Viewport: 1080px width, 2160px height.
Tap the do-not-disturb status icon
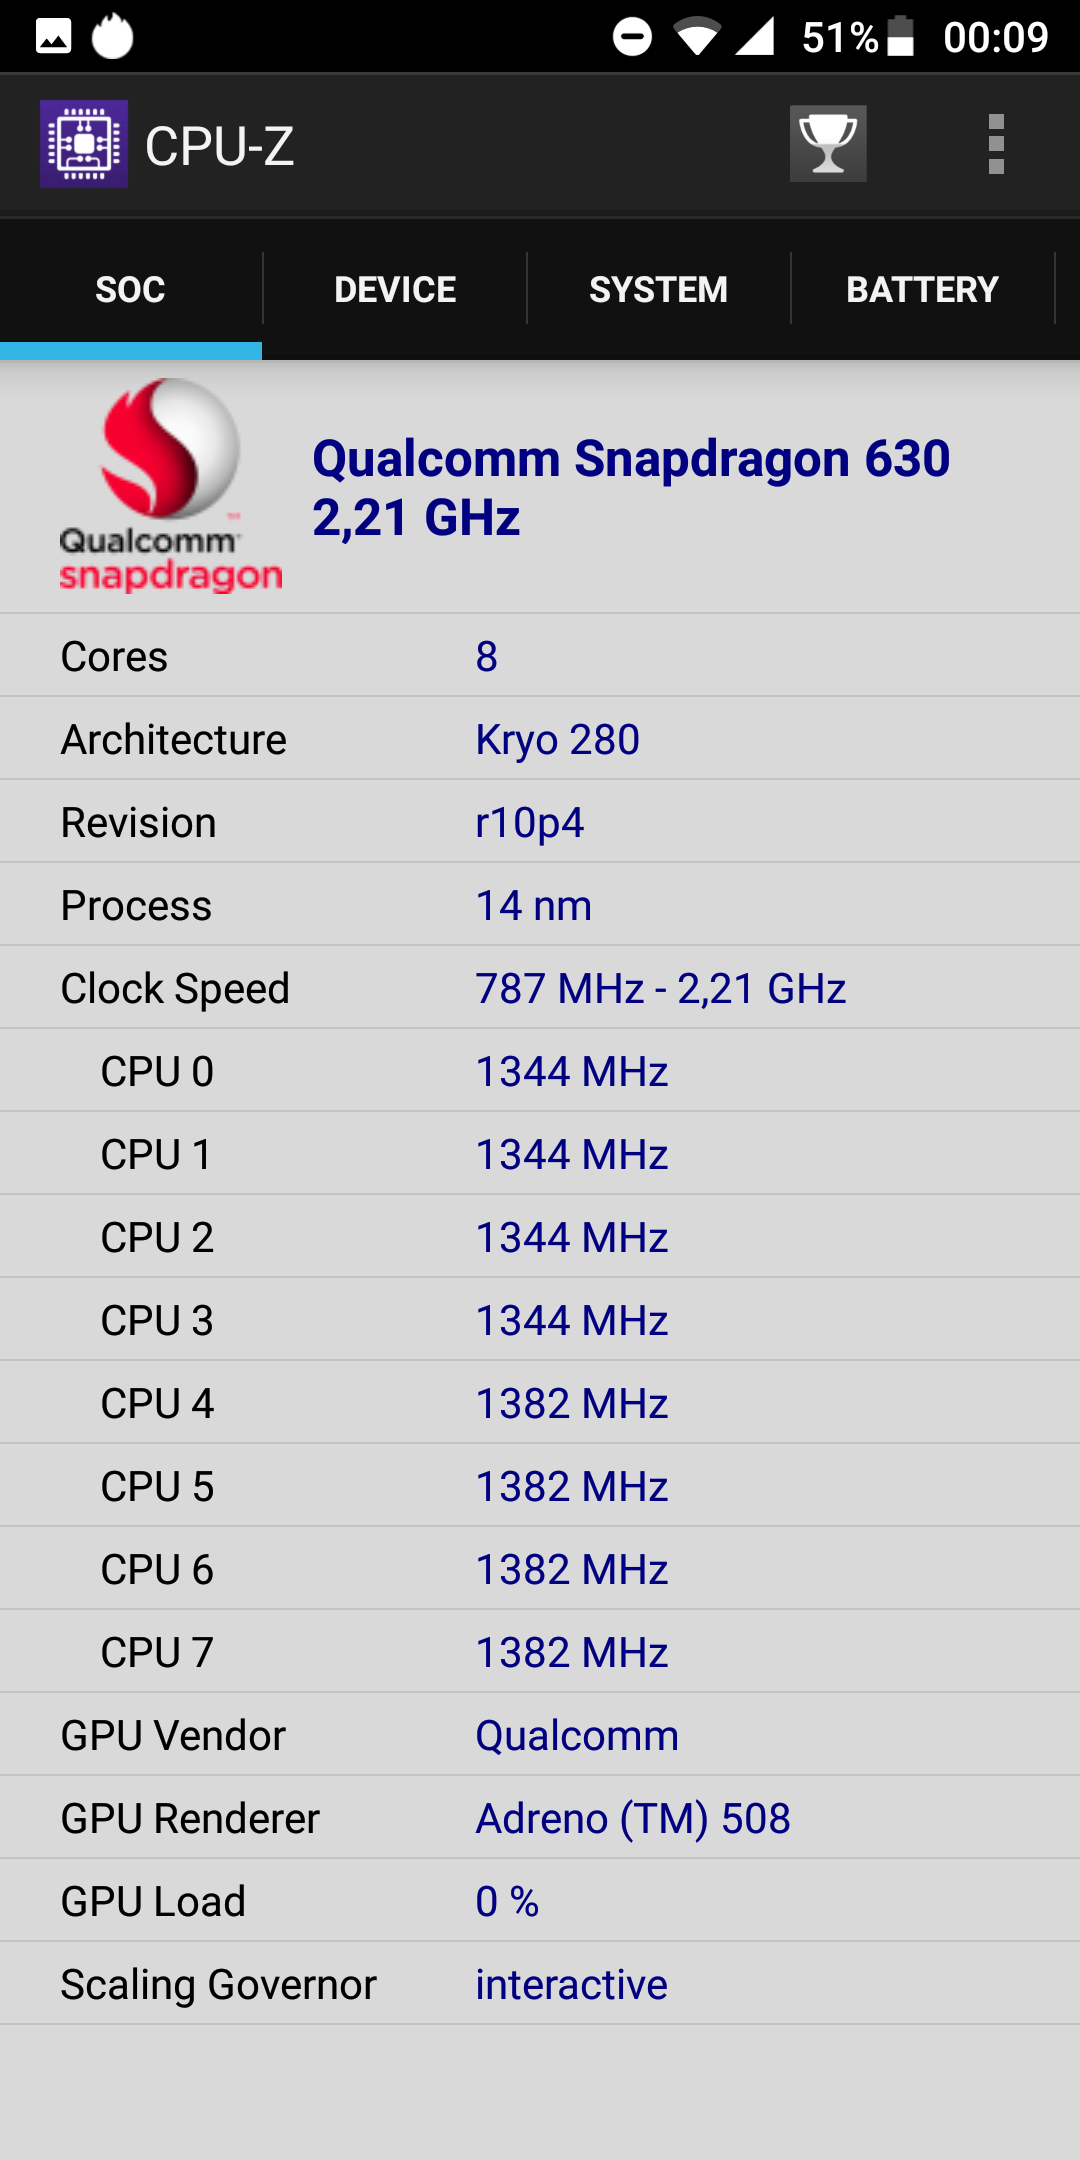(x=632, y=37)
